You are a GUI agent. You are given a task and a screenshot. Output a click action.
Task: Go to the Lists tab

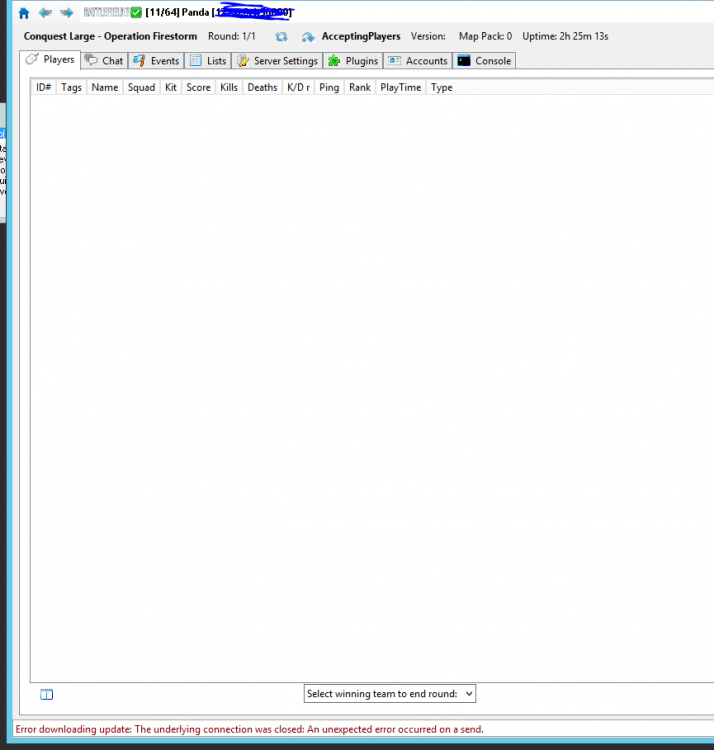click(x=209, y=61)
